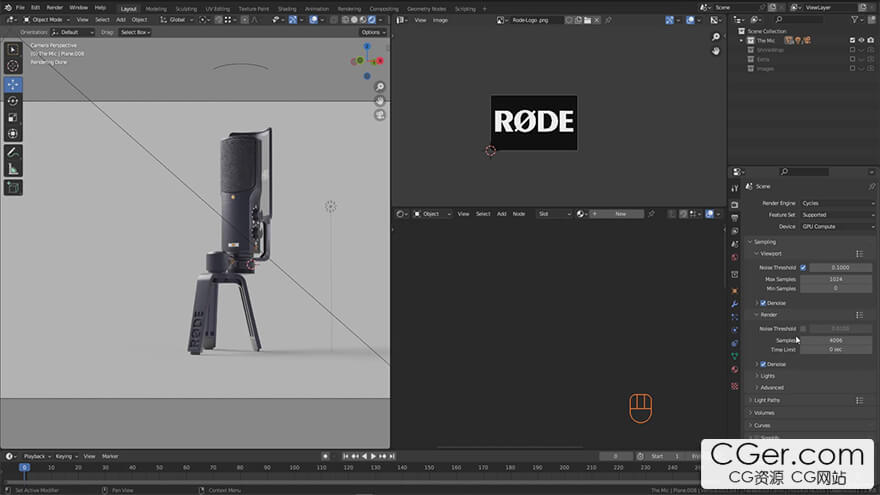Toggle Render Noise Threshold checkbox
The height and width of the screenshot is (495, 880).
803,329
